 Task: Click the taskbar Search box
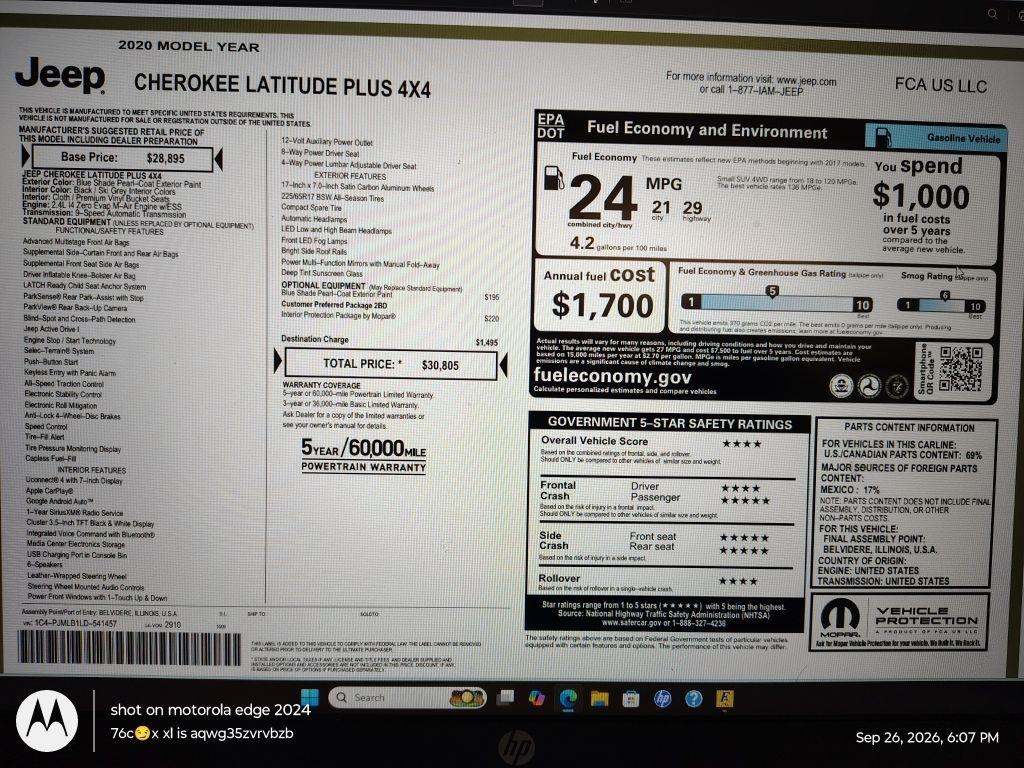[408, 697]
